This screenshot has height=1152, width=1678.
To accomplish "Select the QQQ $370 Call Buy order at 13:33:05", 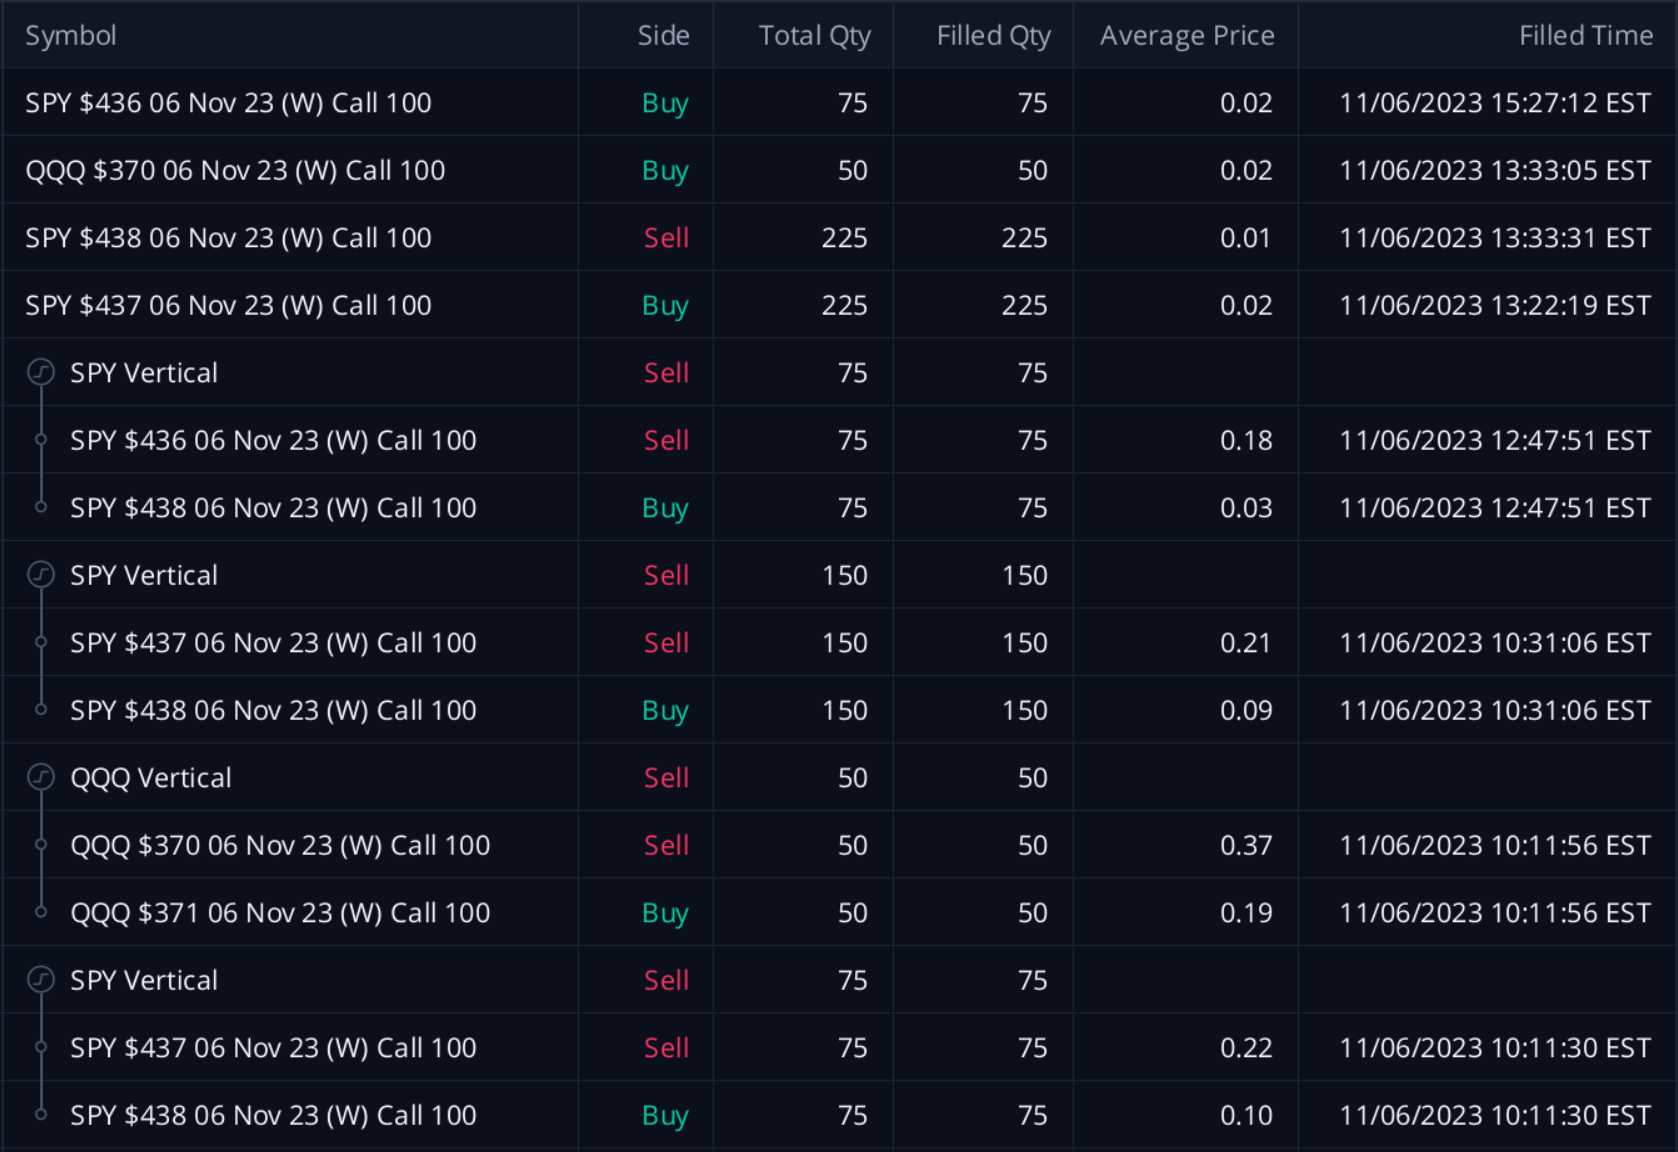I will (839, 170).
